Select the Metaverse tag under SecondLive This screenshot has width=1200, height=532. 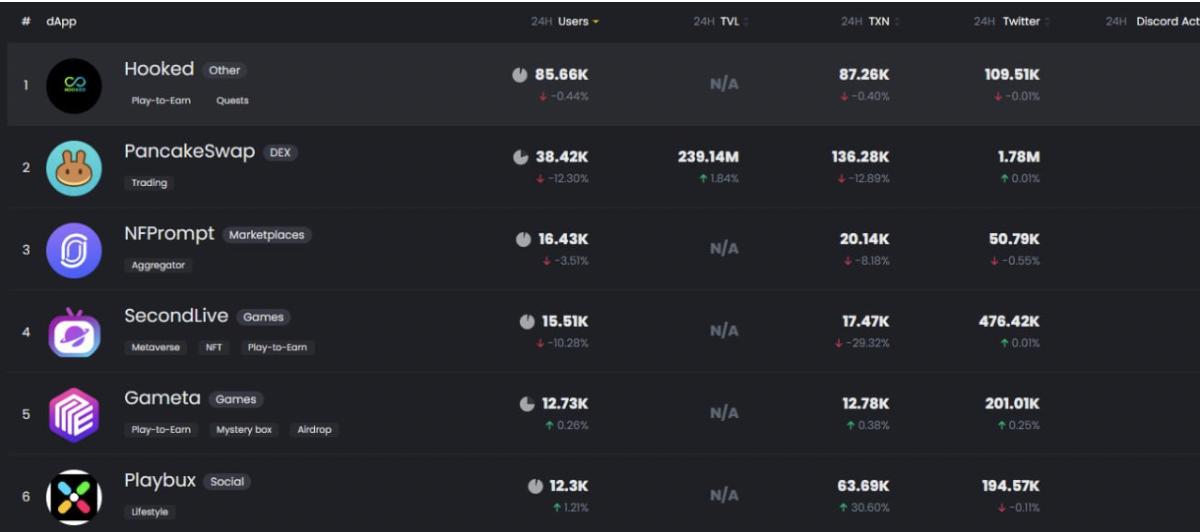click(155, 347)
